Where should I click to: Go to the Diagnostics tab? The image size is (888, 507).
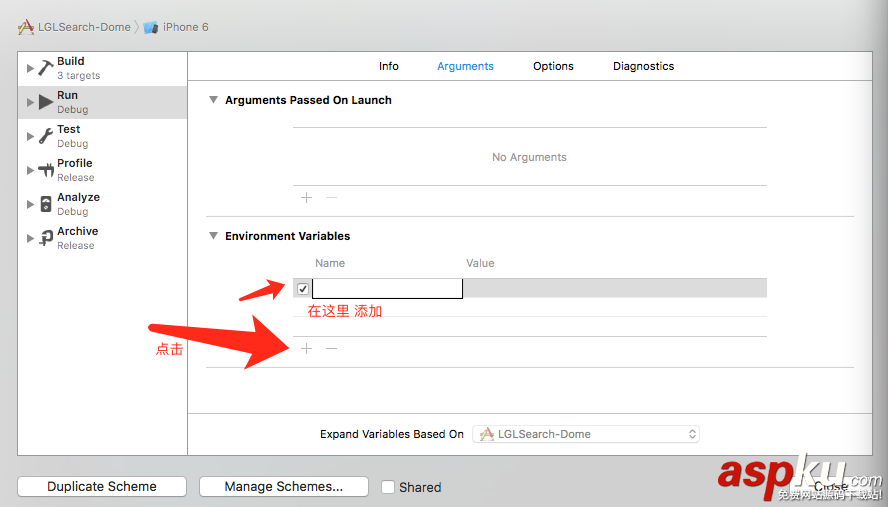click(643, 66)
